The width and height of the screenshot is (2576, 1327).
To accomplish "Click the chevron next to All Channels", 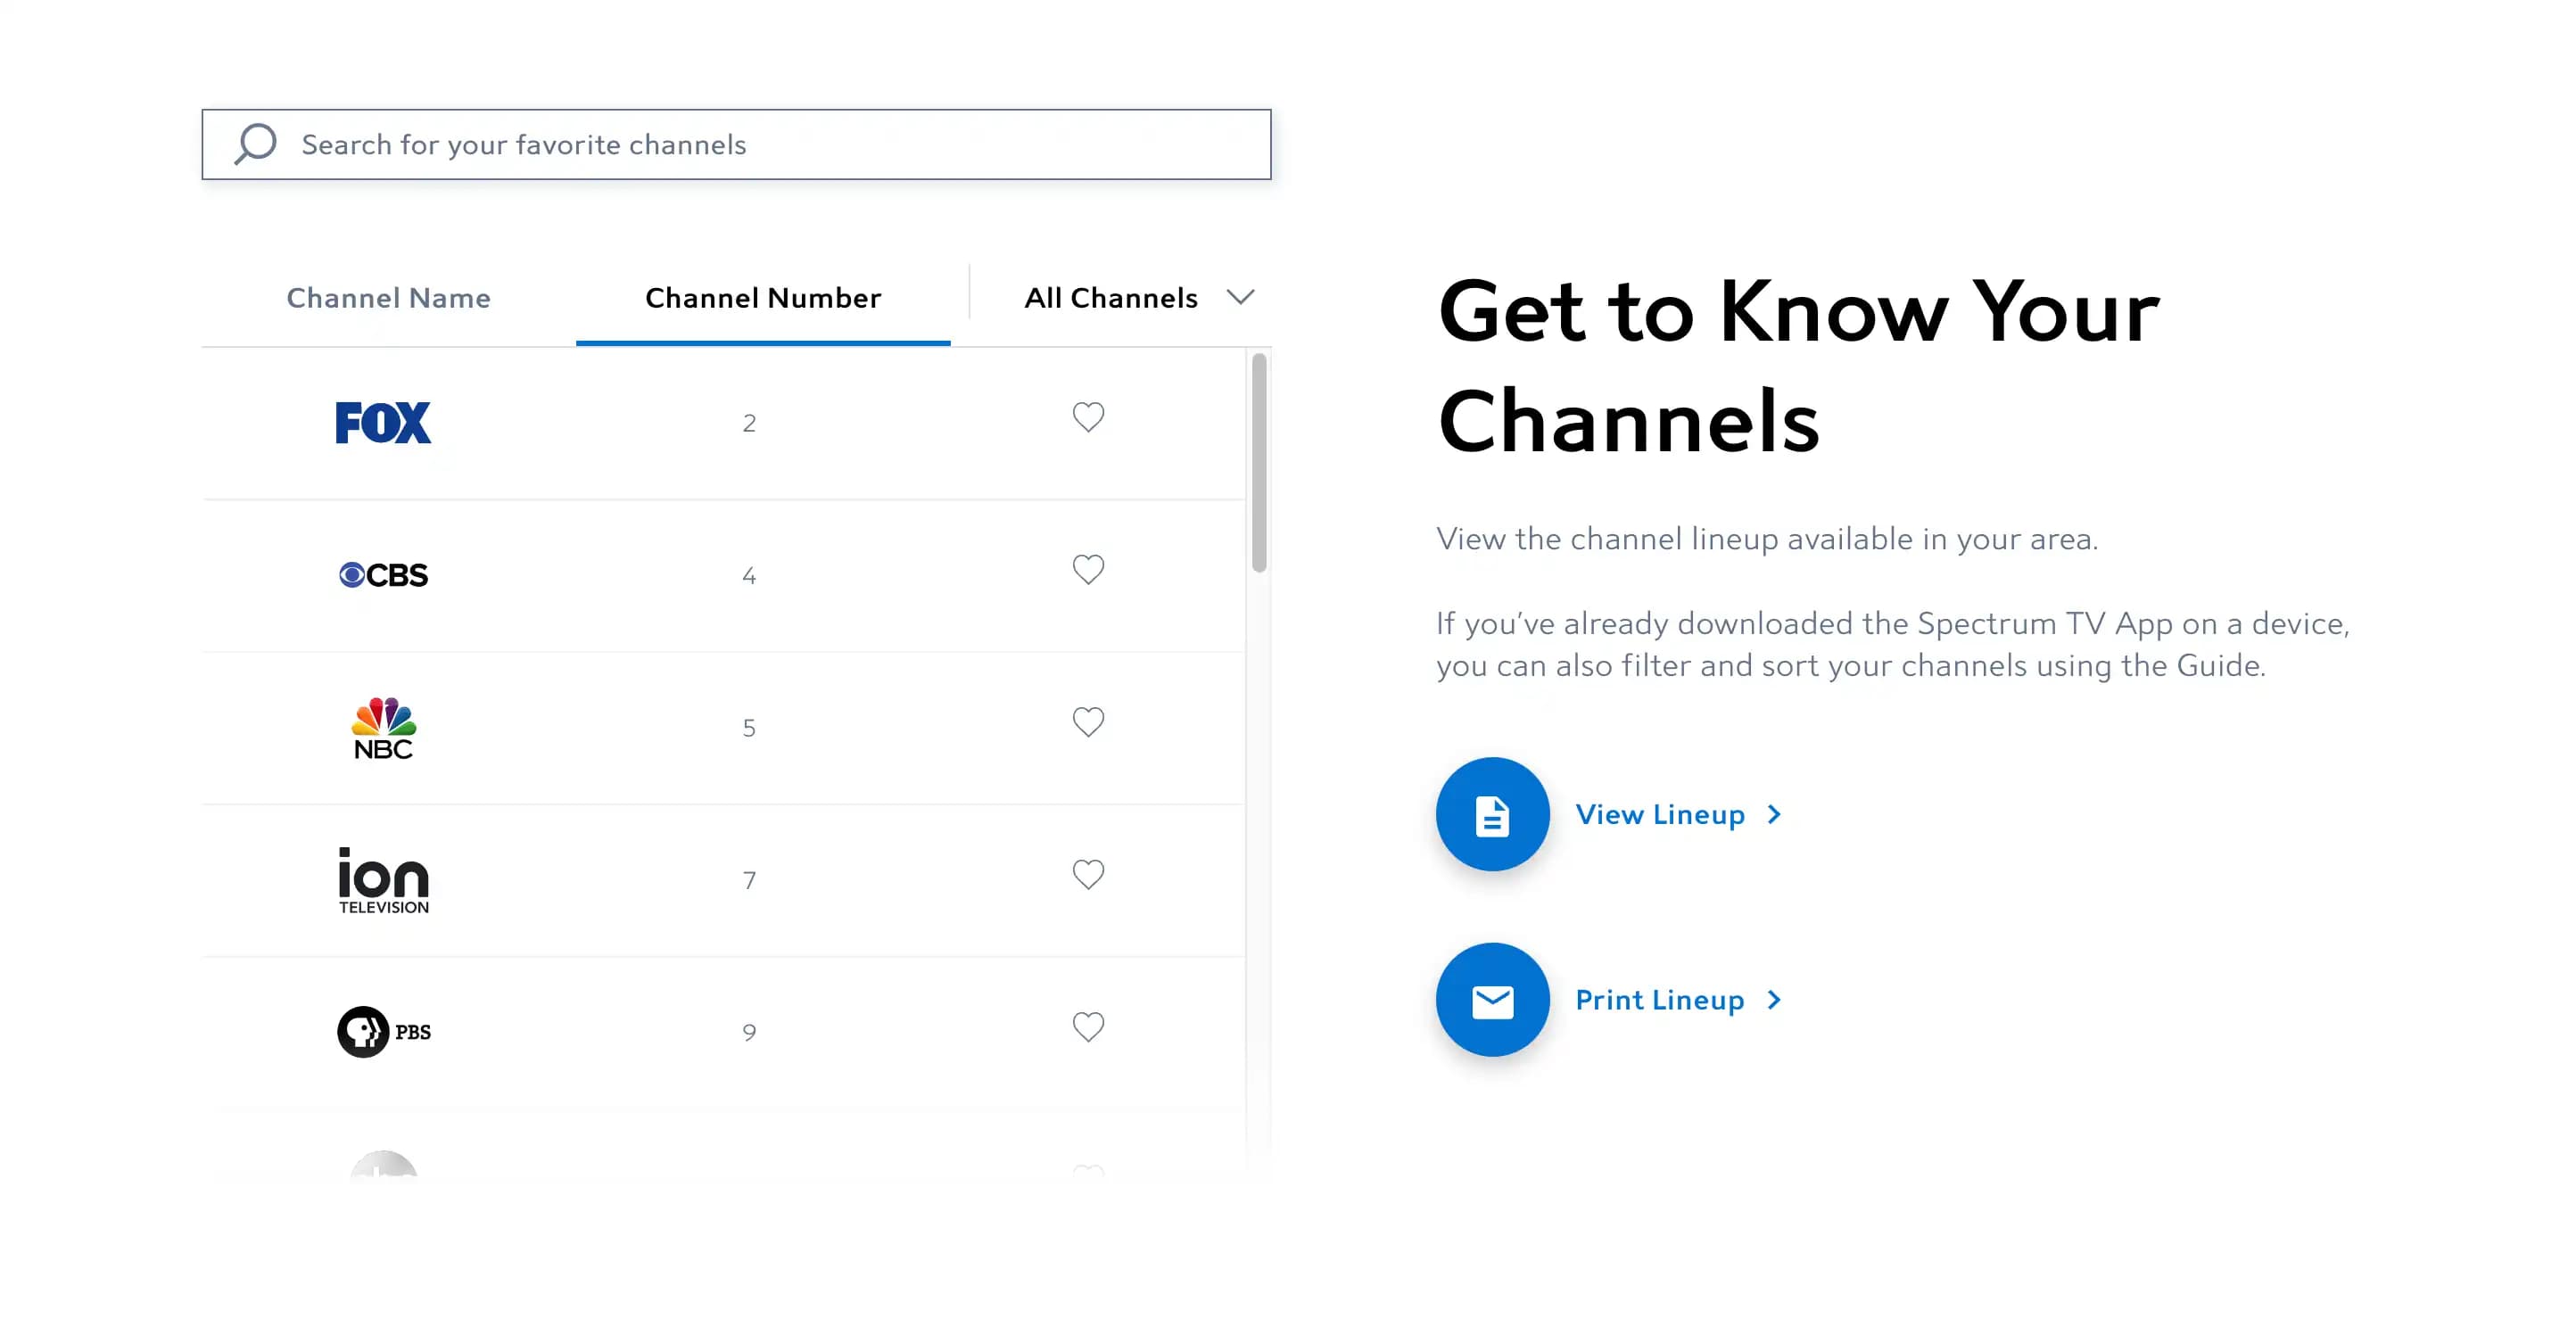I will click(1240, 297).
